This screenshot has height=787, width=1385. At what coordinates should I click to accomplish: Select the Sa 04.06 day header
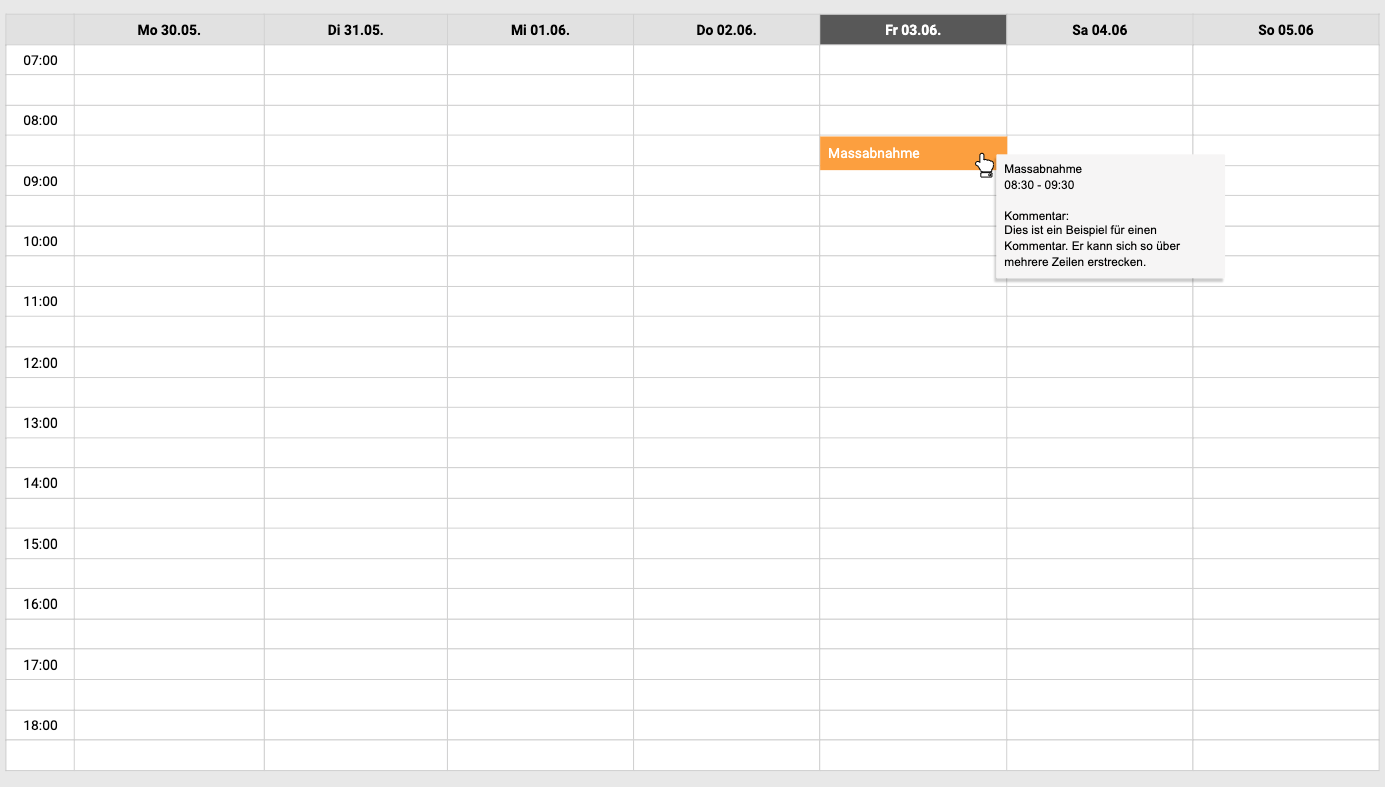click(1099, 30)
